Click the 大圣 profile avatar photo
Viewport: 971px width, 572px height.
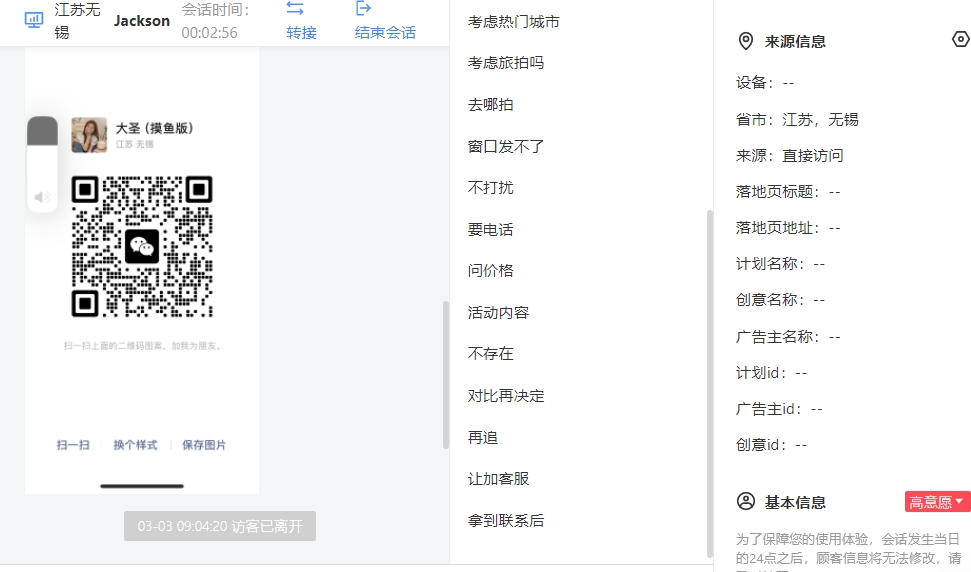tap(89, 135)
